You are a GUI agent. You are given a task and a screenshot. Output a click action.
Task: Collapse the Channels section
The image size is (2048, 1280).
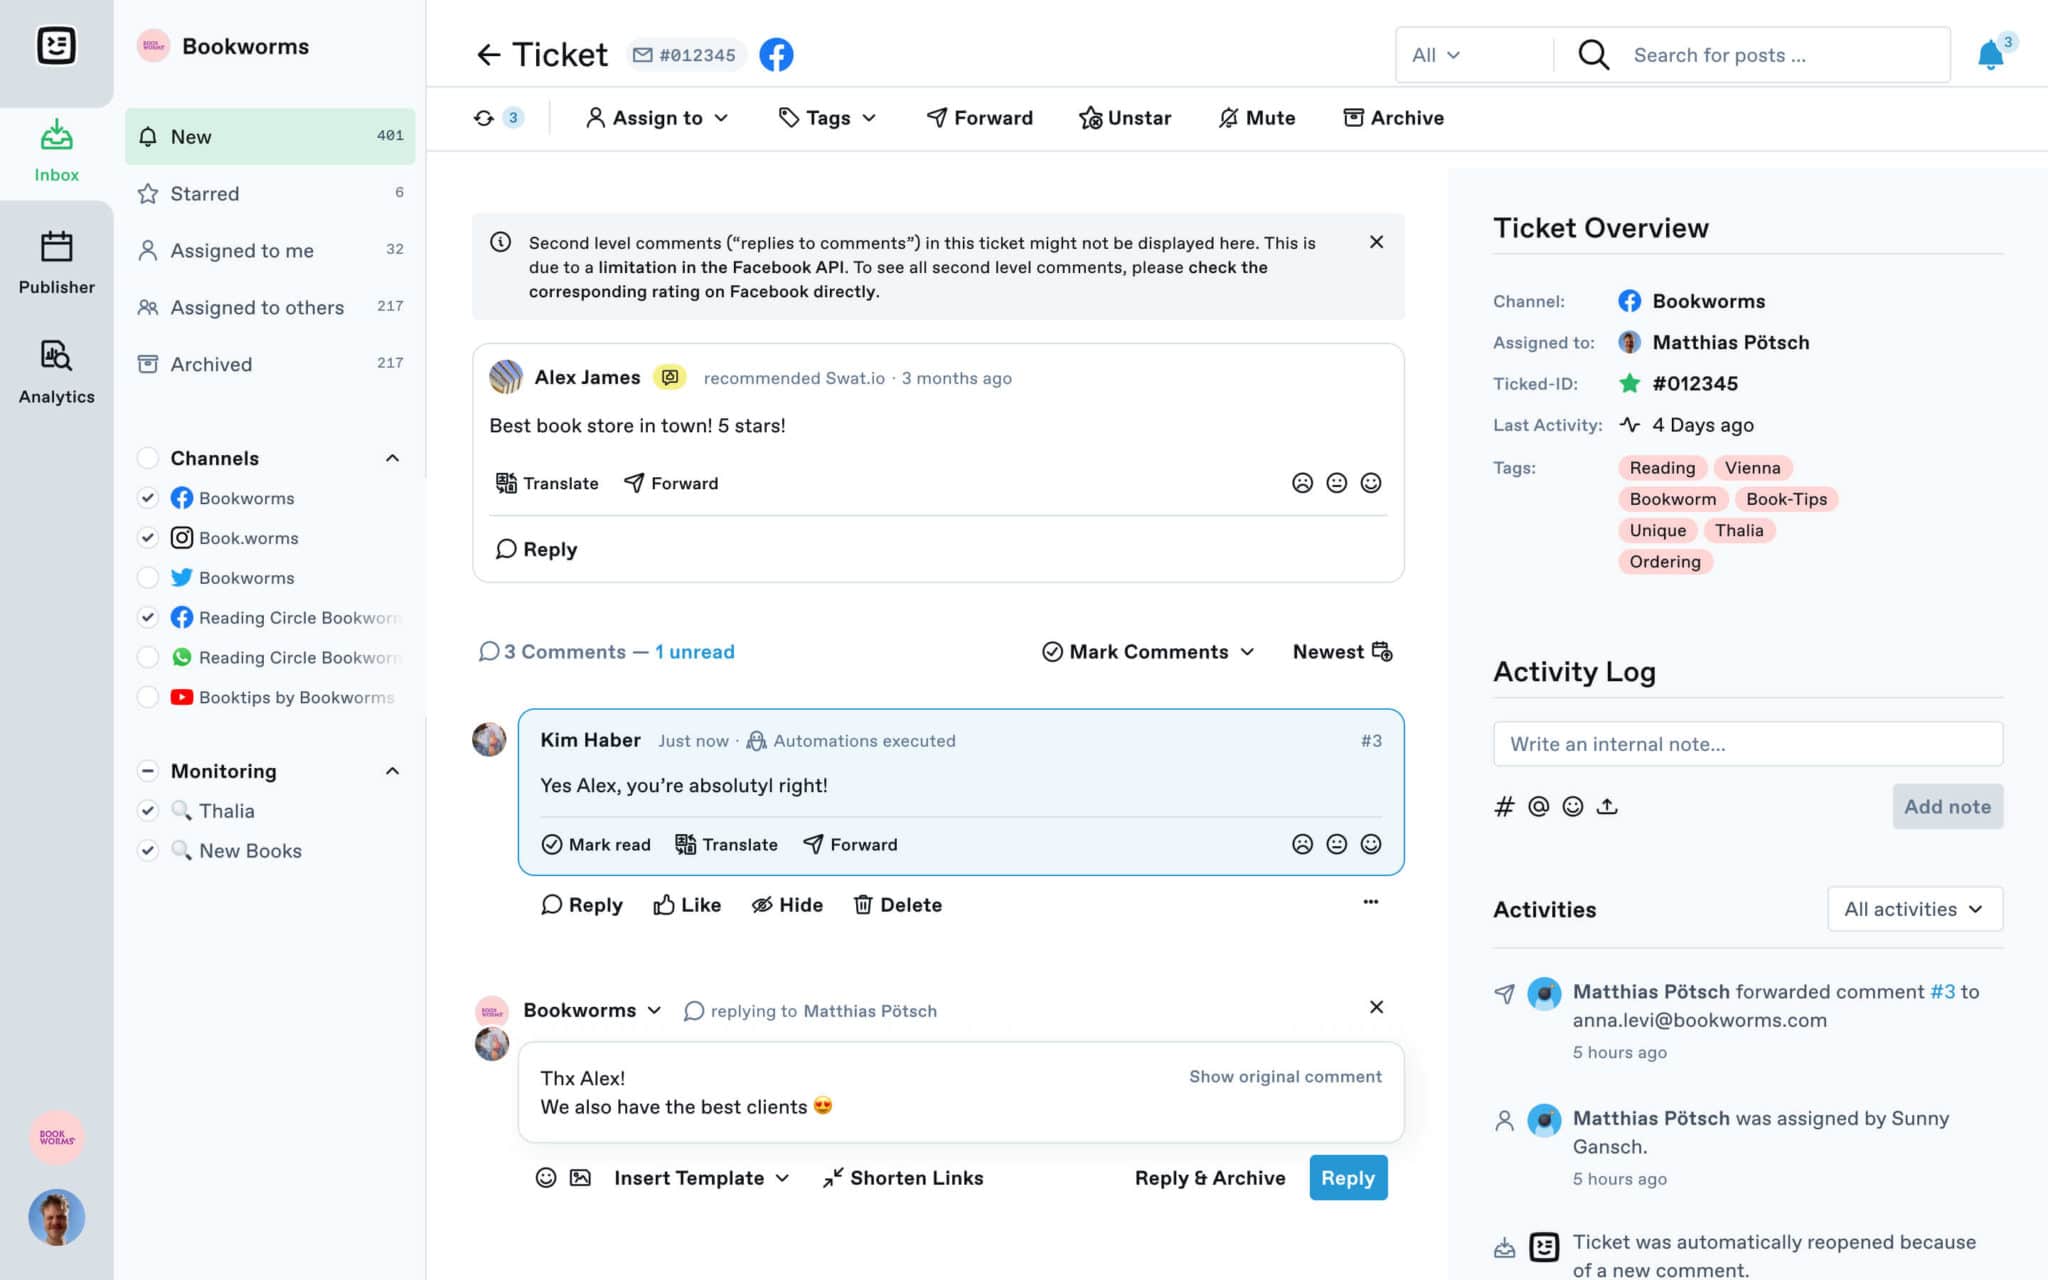[x=392, y=458]
